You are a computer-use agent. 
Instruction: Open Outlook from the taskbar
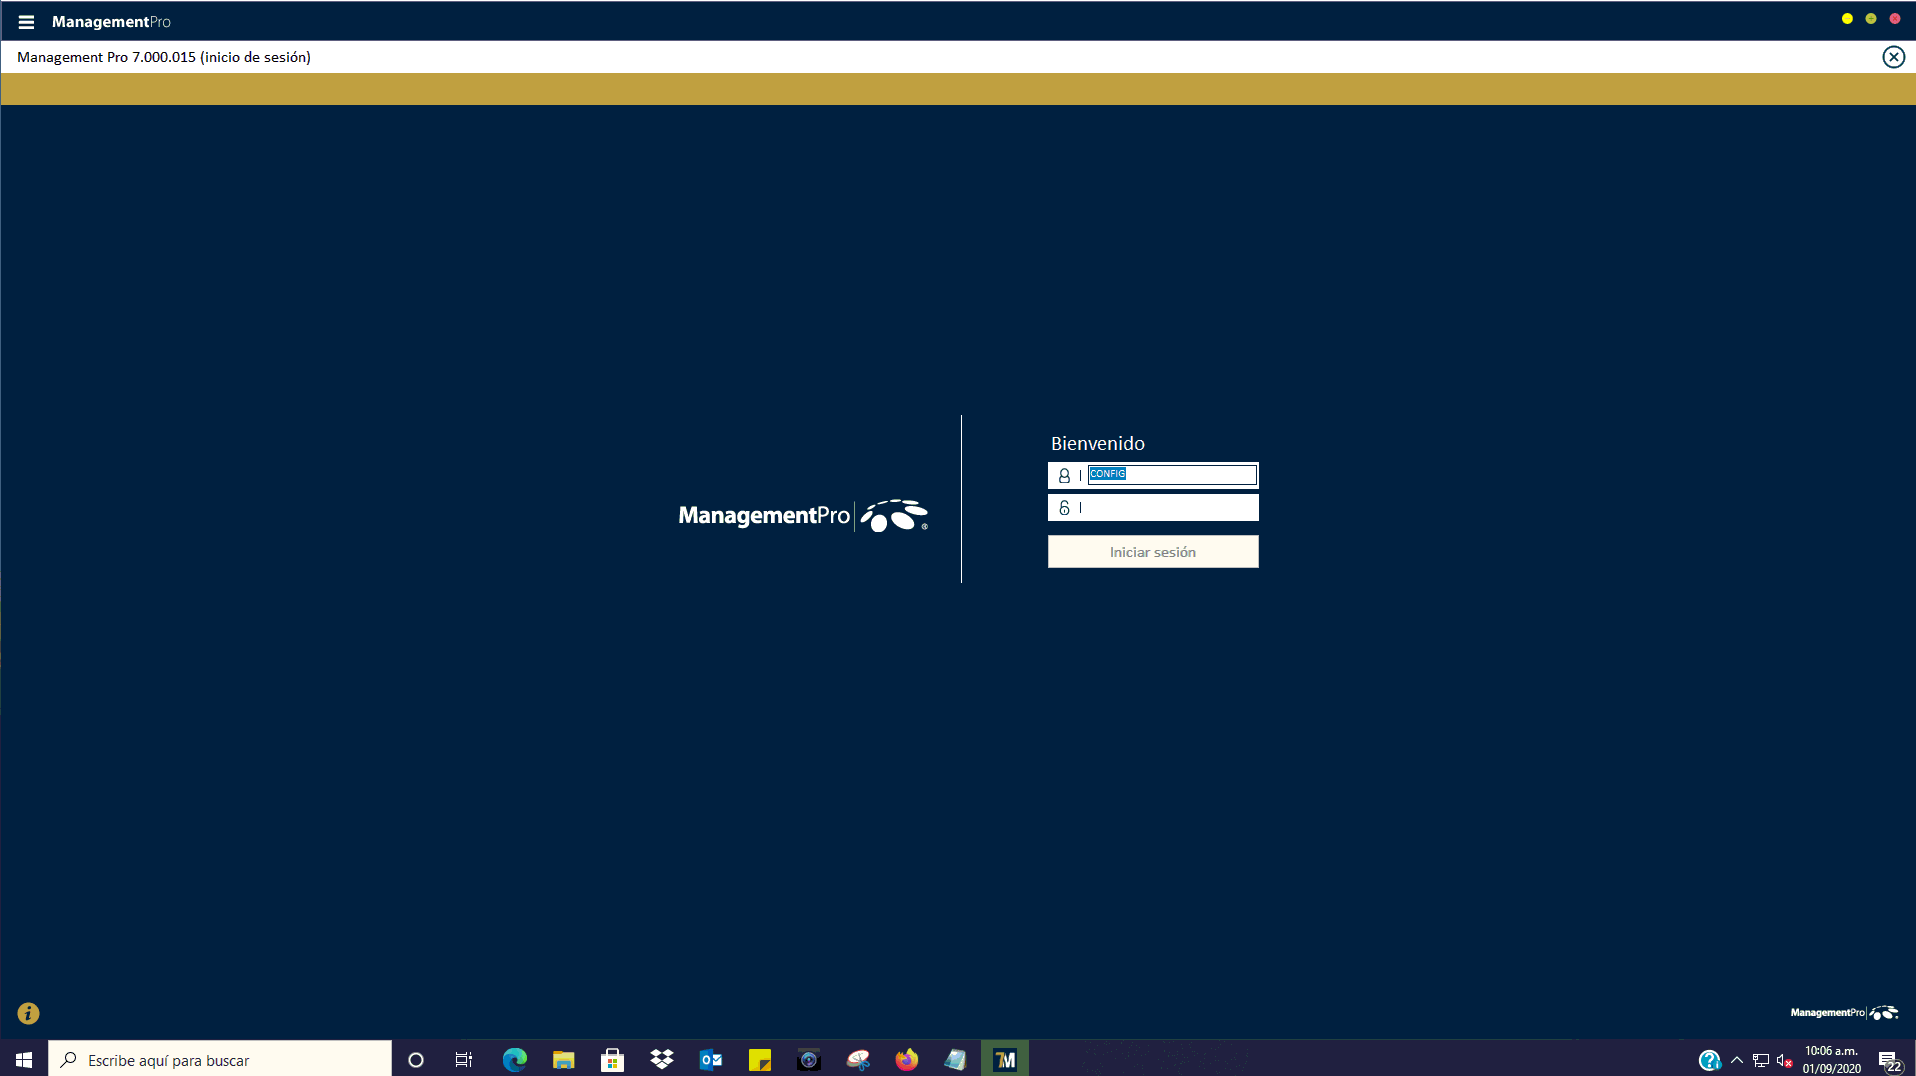tap(710, 1059)
